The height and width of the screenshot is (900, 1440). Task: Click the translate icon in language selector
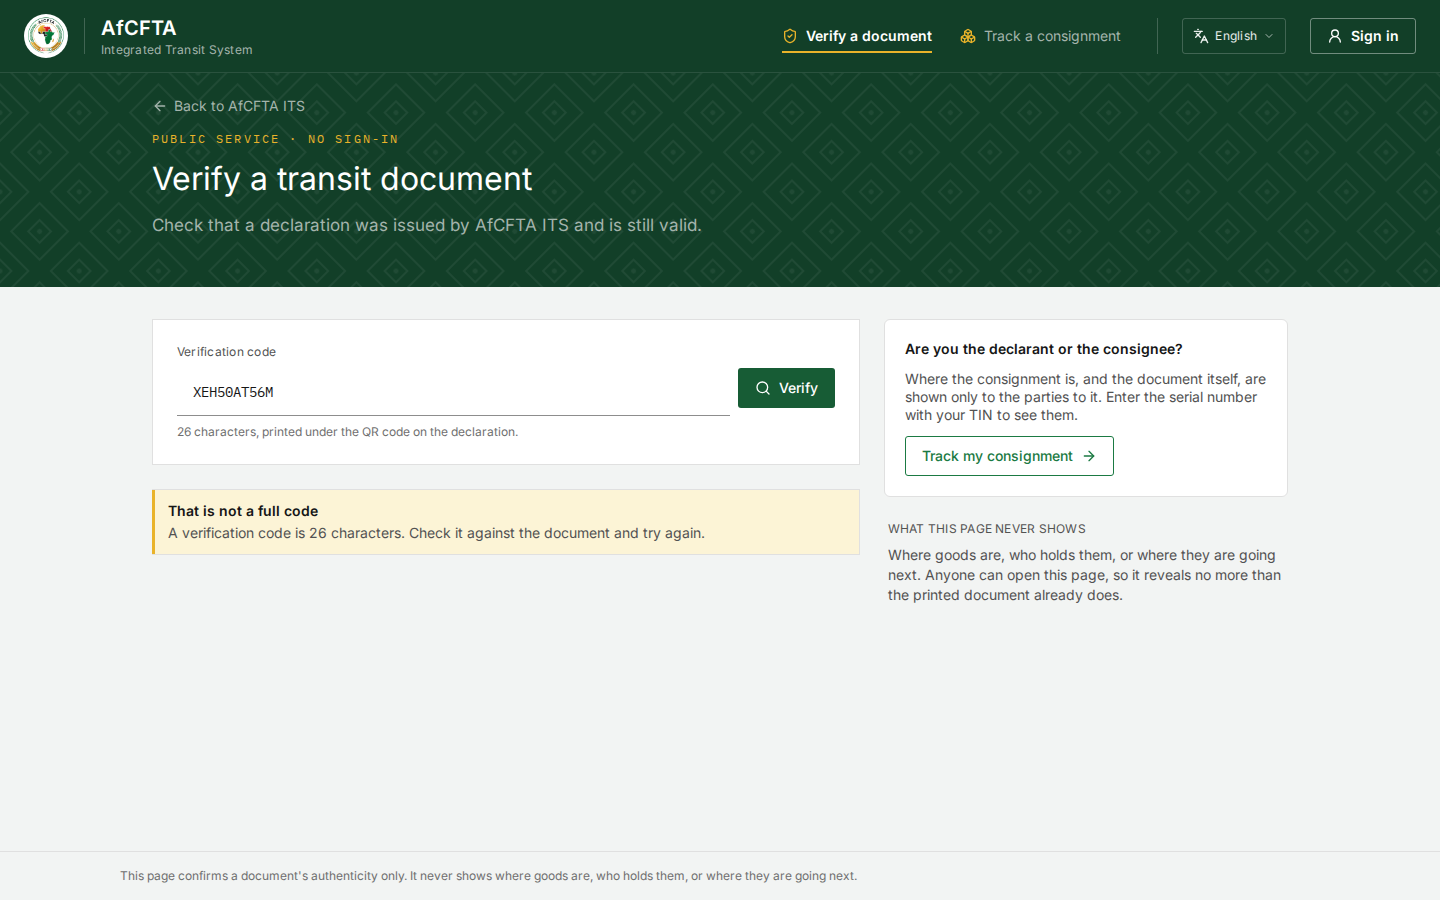1201,36
